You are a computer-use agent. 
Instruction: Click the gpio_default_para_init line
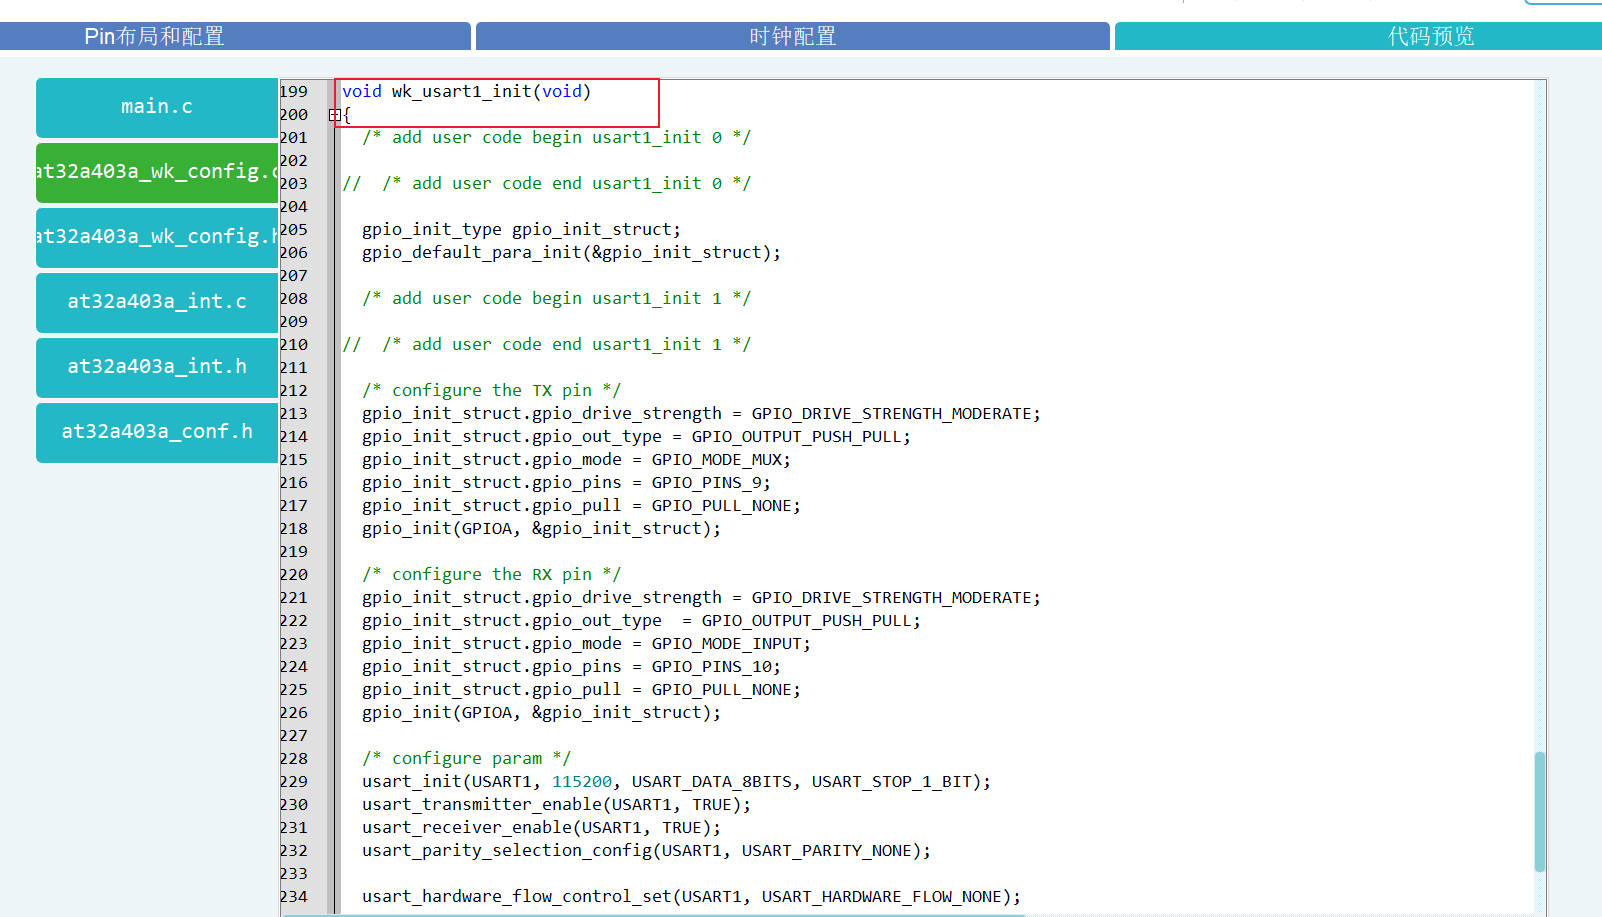point(571,252)
